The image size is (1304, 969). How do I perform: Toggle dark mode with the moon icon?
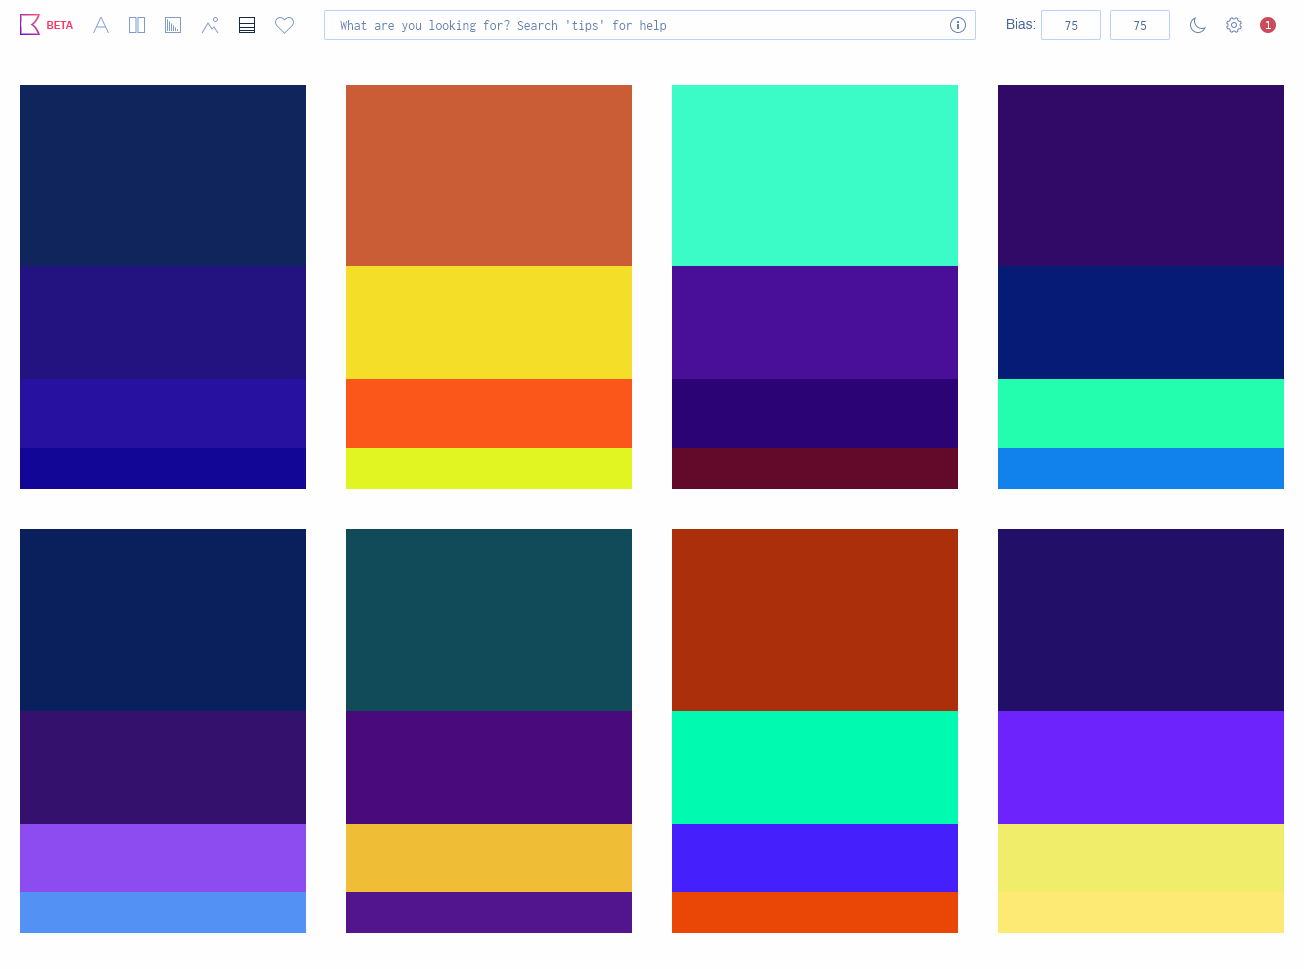1197,25
